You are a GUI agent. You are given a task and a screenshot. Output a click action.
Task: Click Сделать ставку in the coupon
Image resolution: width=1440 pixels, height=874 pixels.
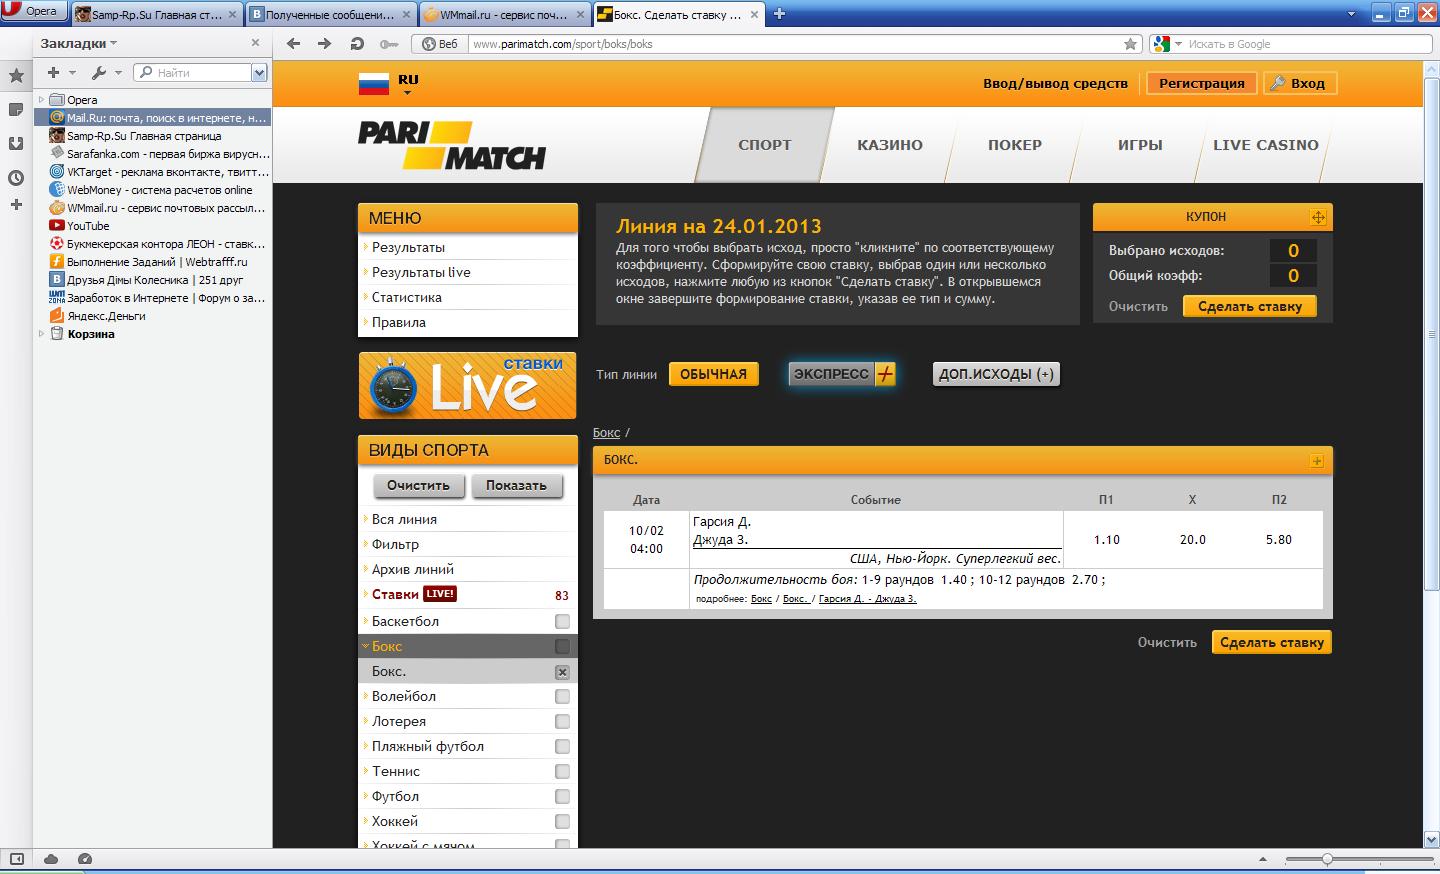(x=1250, y=307)
